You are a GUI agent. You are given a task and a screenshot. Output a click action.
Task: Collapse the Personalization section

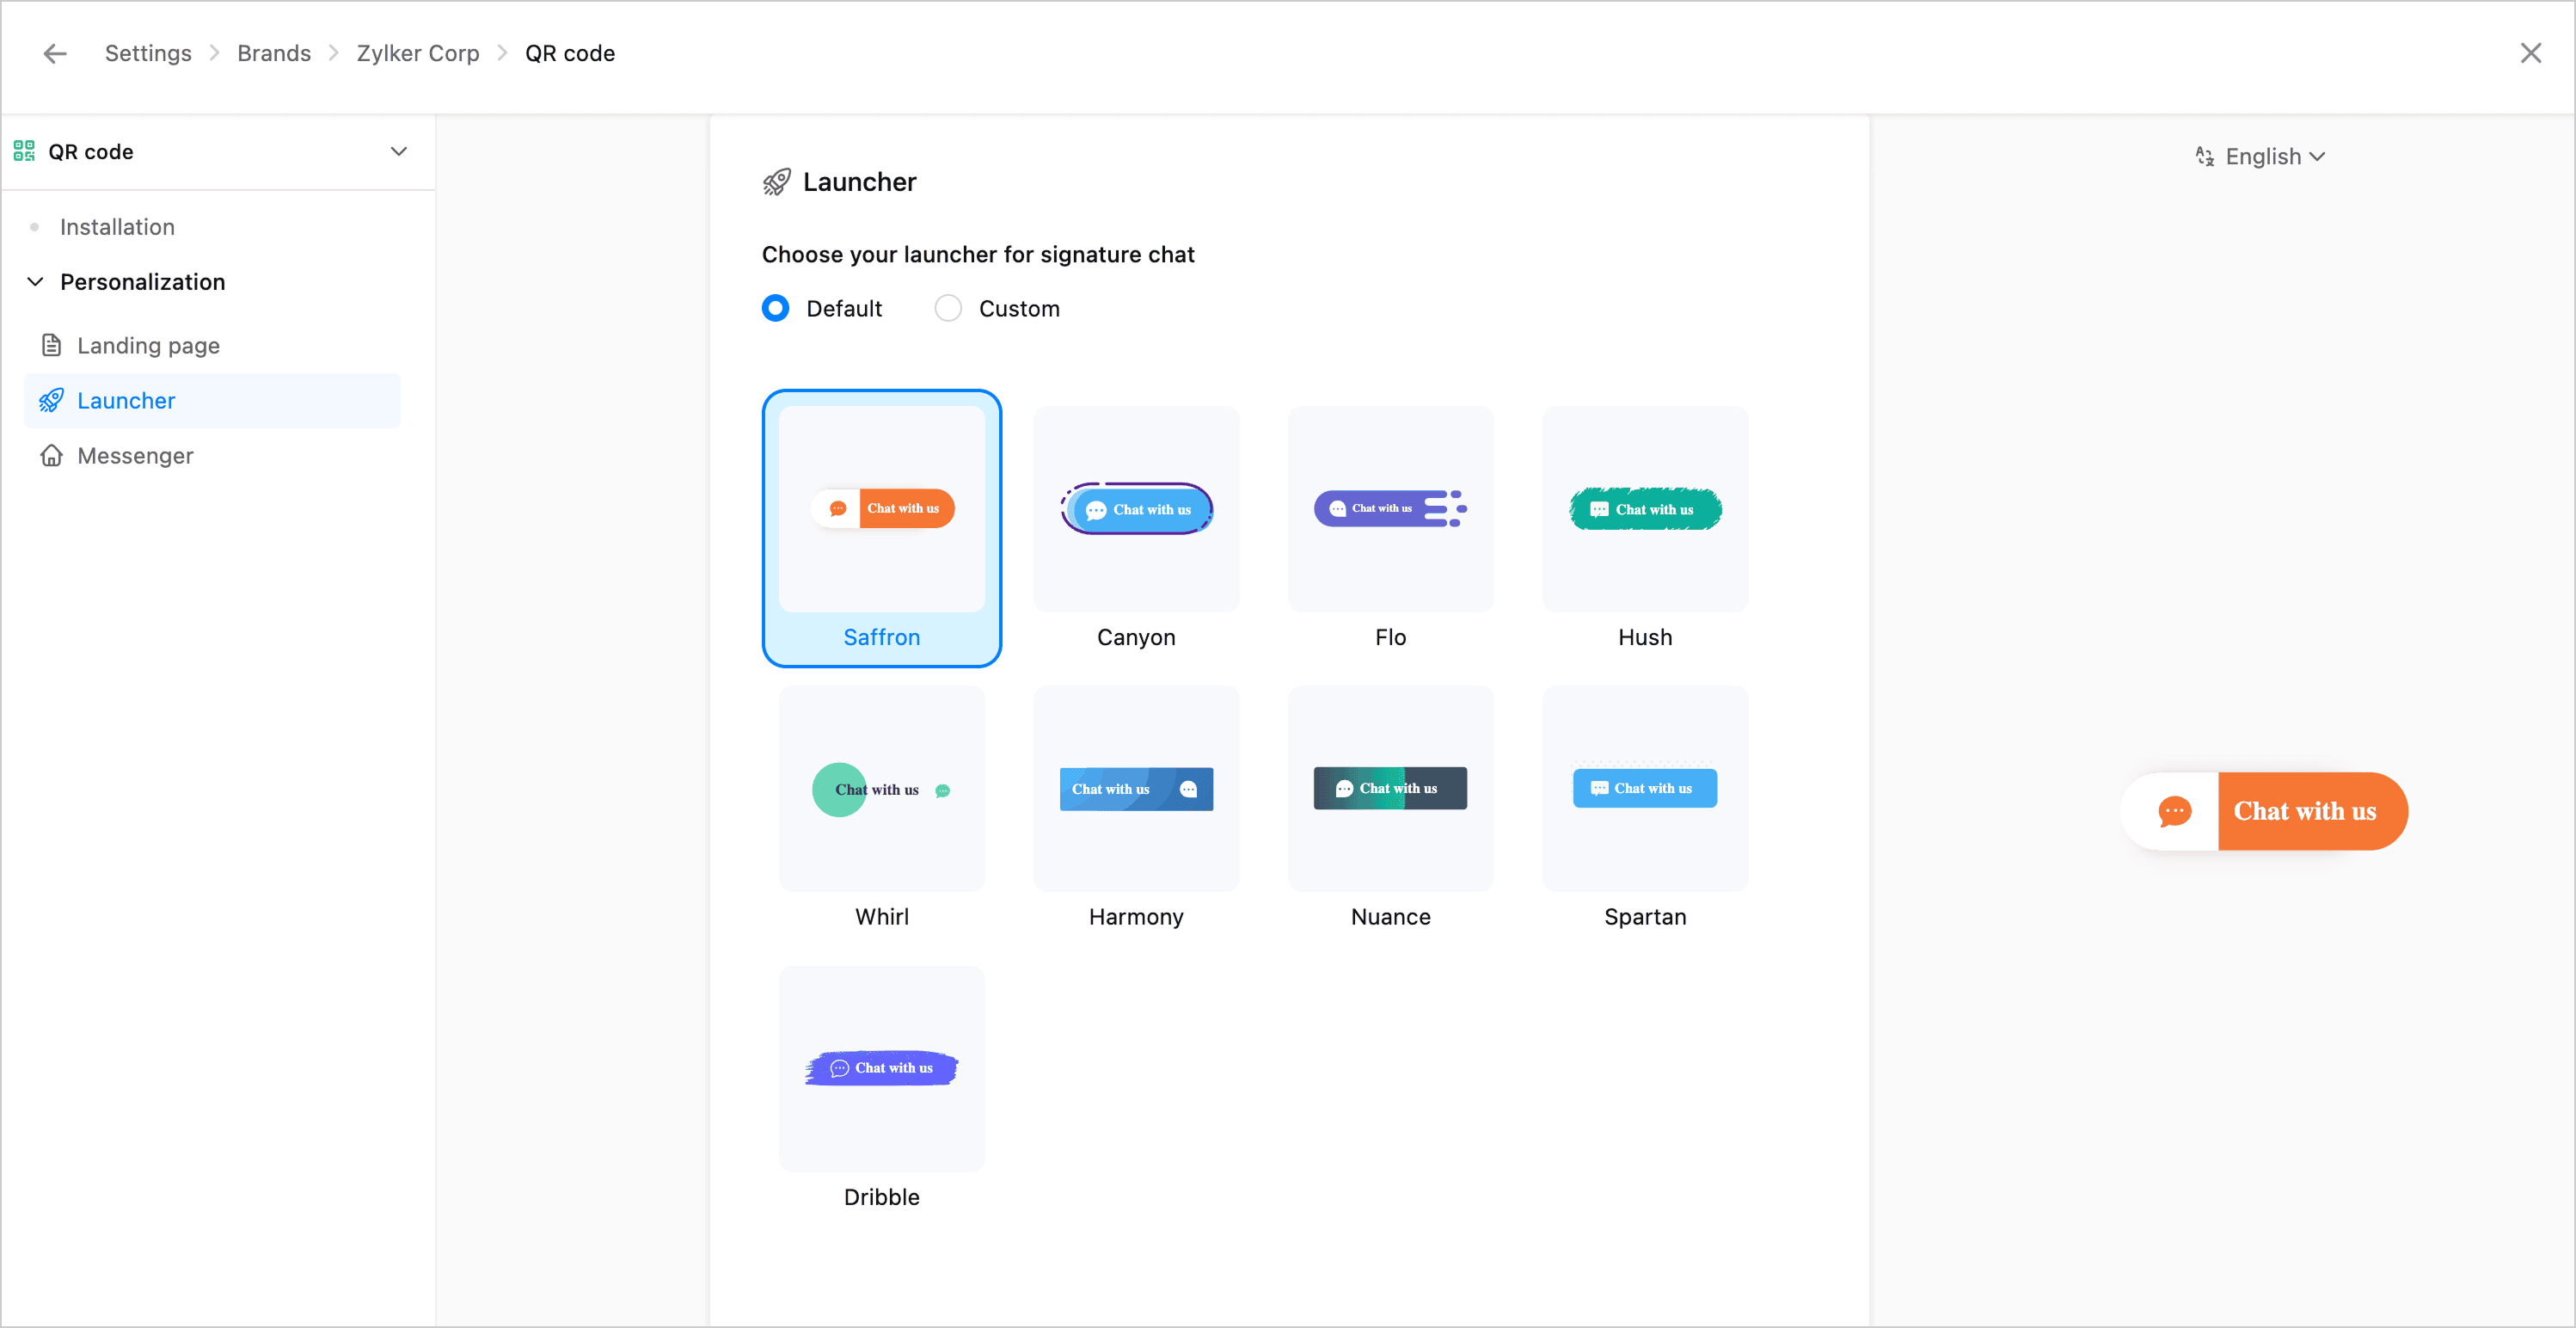point(36,281)
